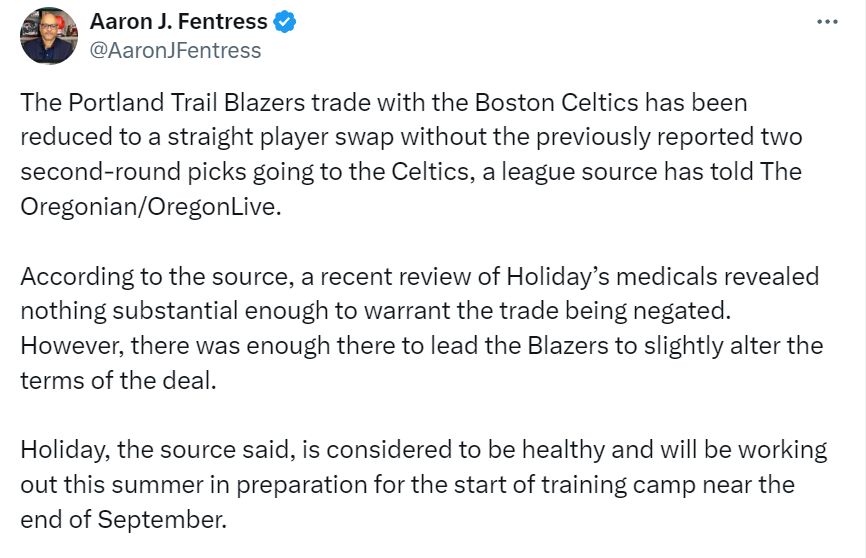Click the phrase "According to the source"

click(x=157, y=276)
